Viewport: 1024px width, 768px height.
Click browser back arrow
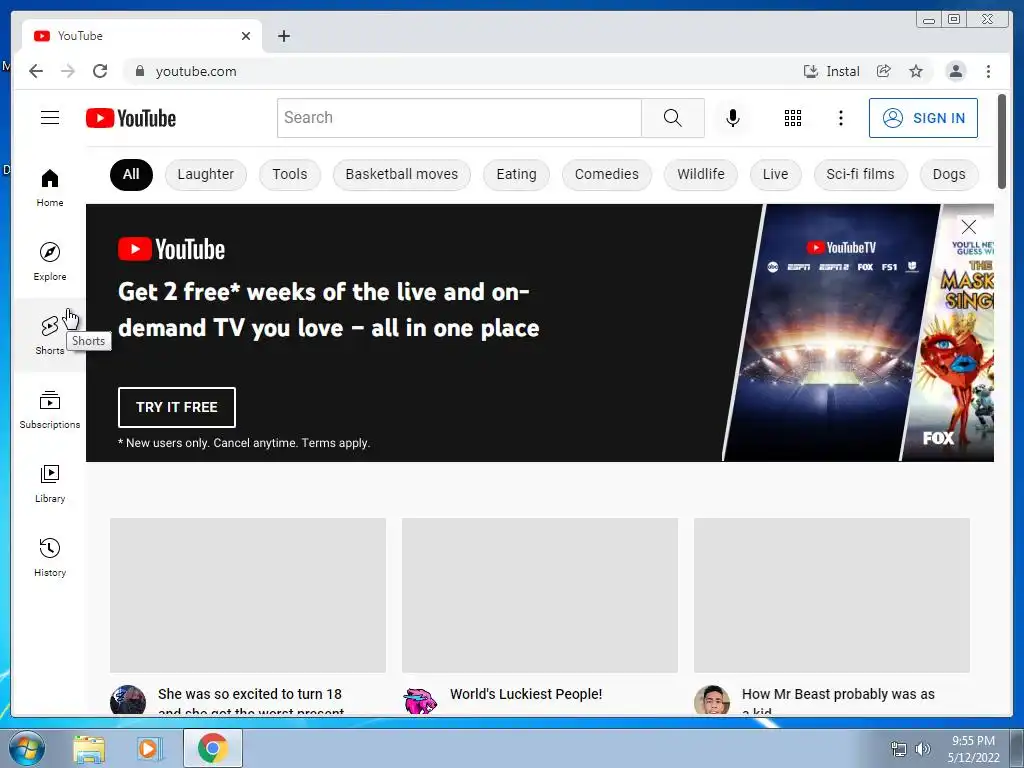pos(36,71)
